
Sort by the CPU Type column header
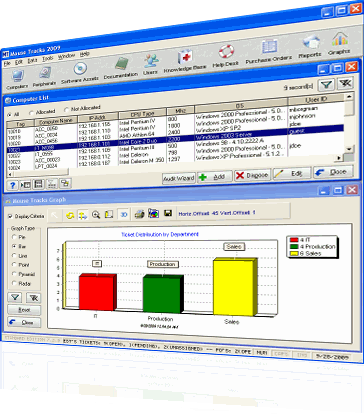142,114
